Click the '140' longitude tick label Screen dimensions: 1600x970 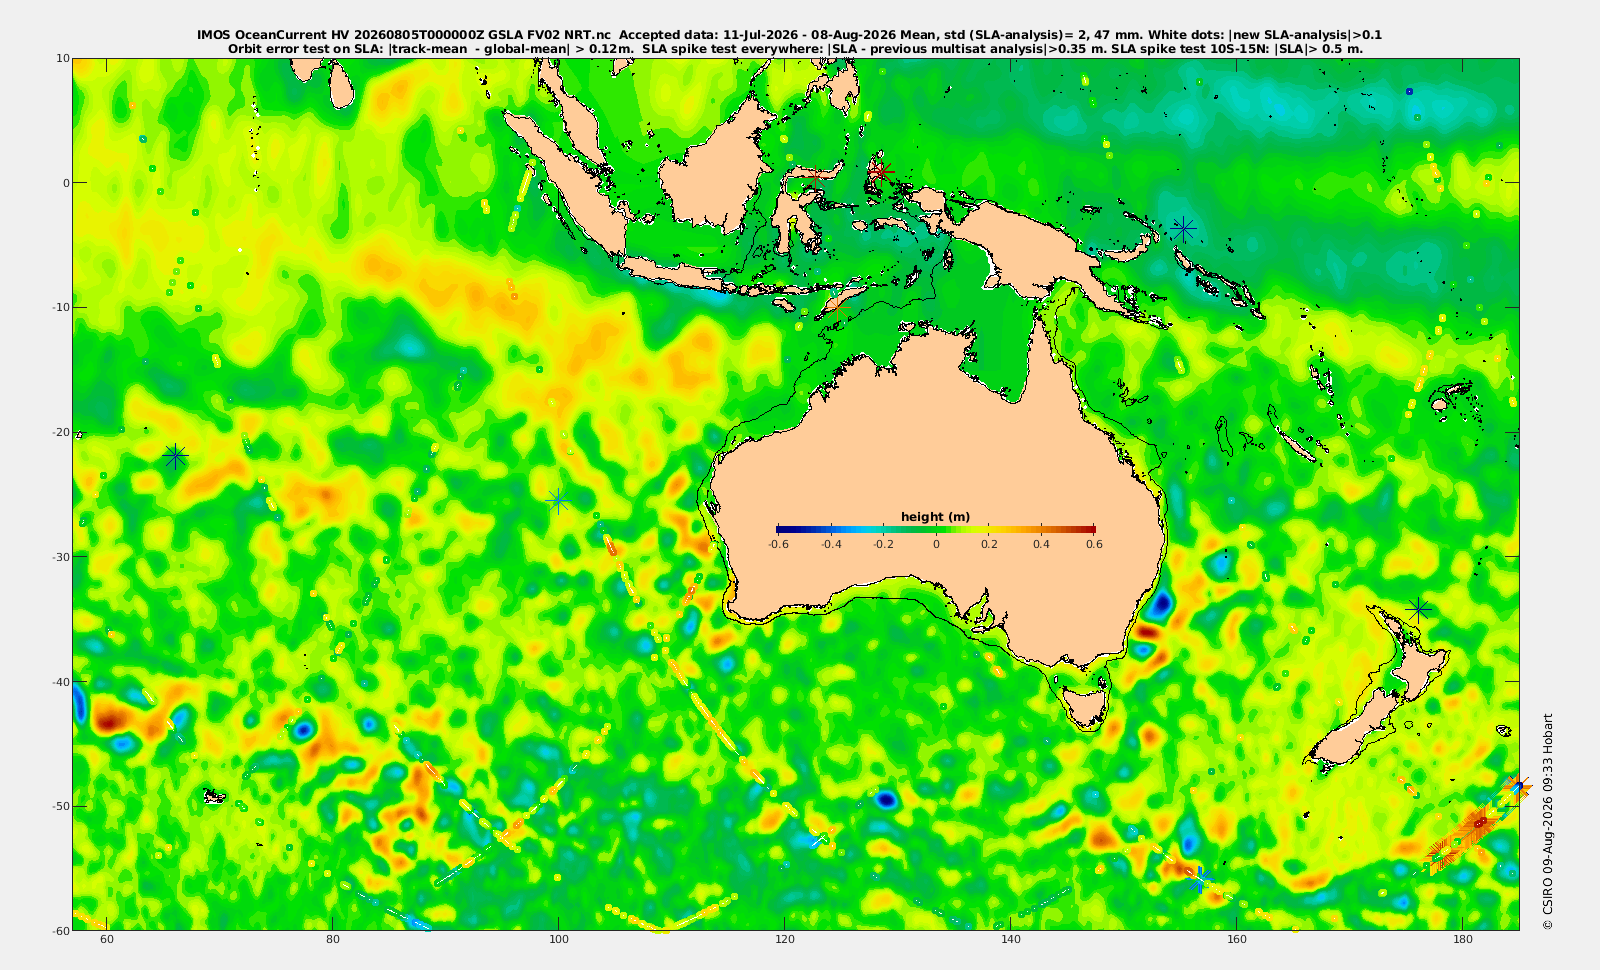1011,940
